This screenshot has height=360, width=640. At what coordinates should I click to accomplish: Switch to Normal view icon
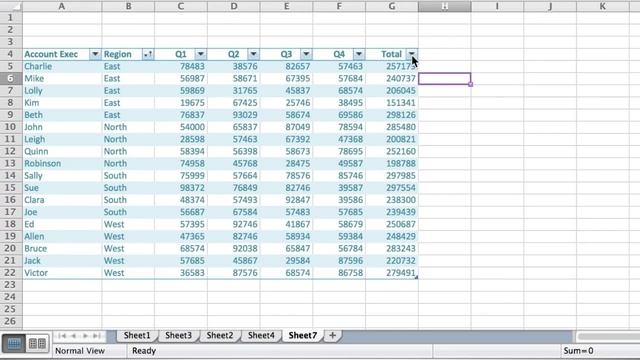(14, 344)
